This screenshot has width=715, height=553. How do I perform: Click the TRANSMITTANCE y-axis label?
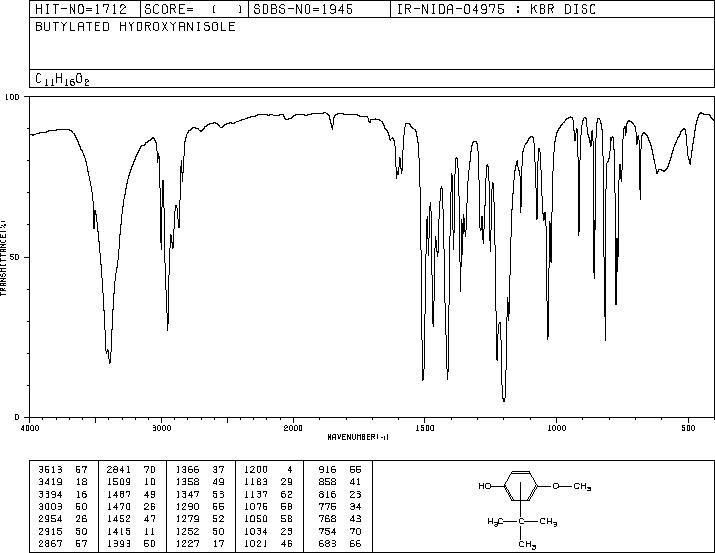[5, 257]
